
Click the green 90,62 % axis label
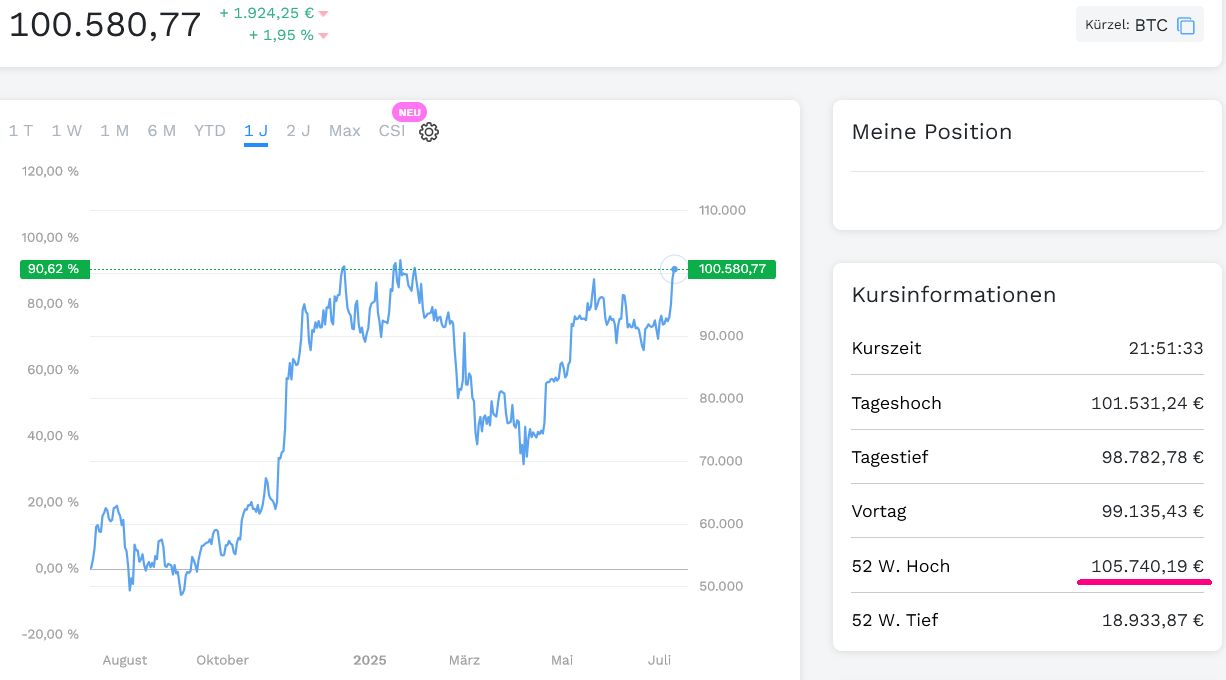54,269
